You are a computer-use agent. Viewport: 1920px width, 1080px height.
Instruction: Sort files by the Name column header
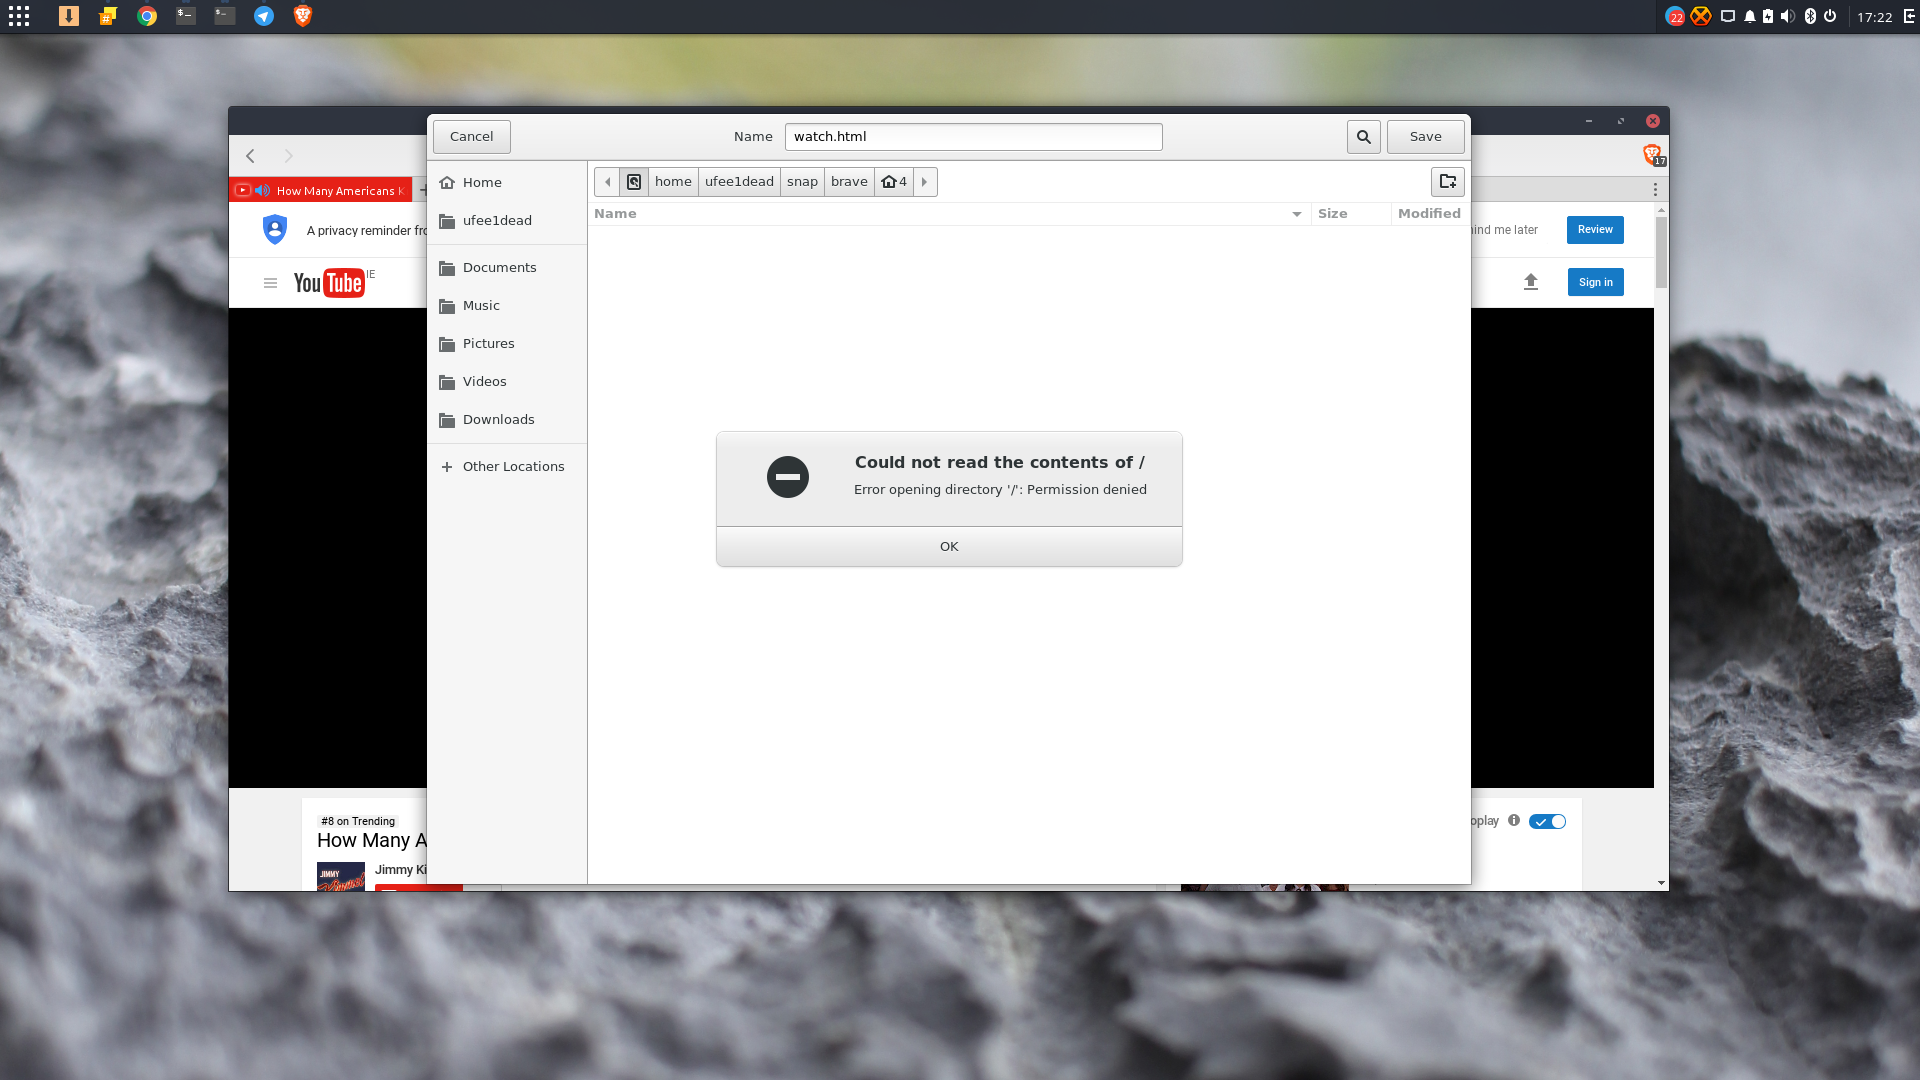point(949,214)
